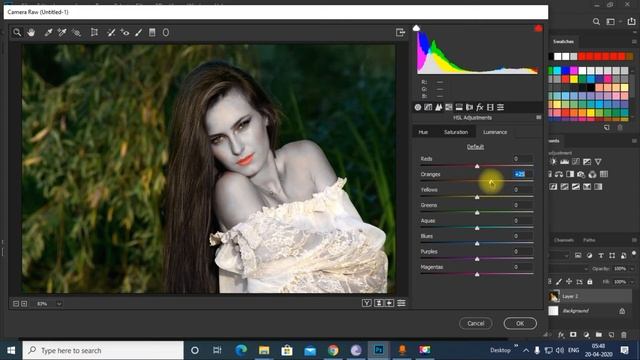The height and width of the screenshot is (360, 640).
Task: Click the taskbar search box
Action: 103,350
